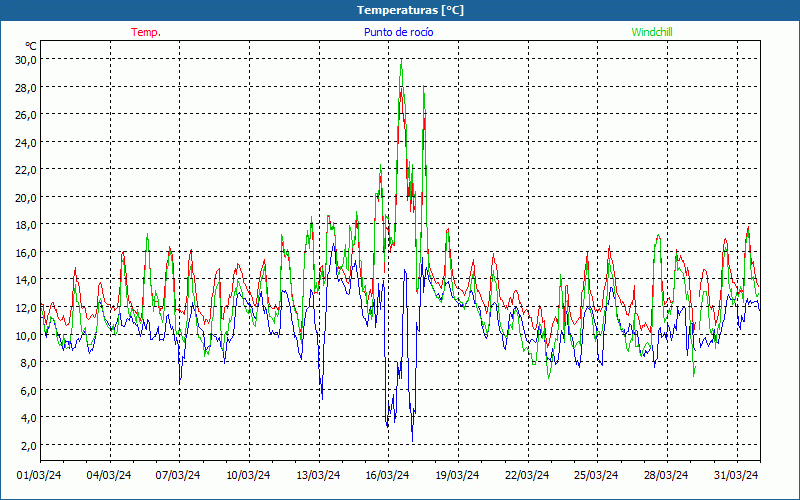800x500 pixels.
Task: Click the 04/03/24 date label
Action: (109, 475)
